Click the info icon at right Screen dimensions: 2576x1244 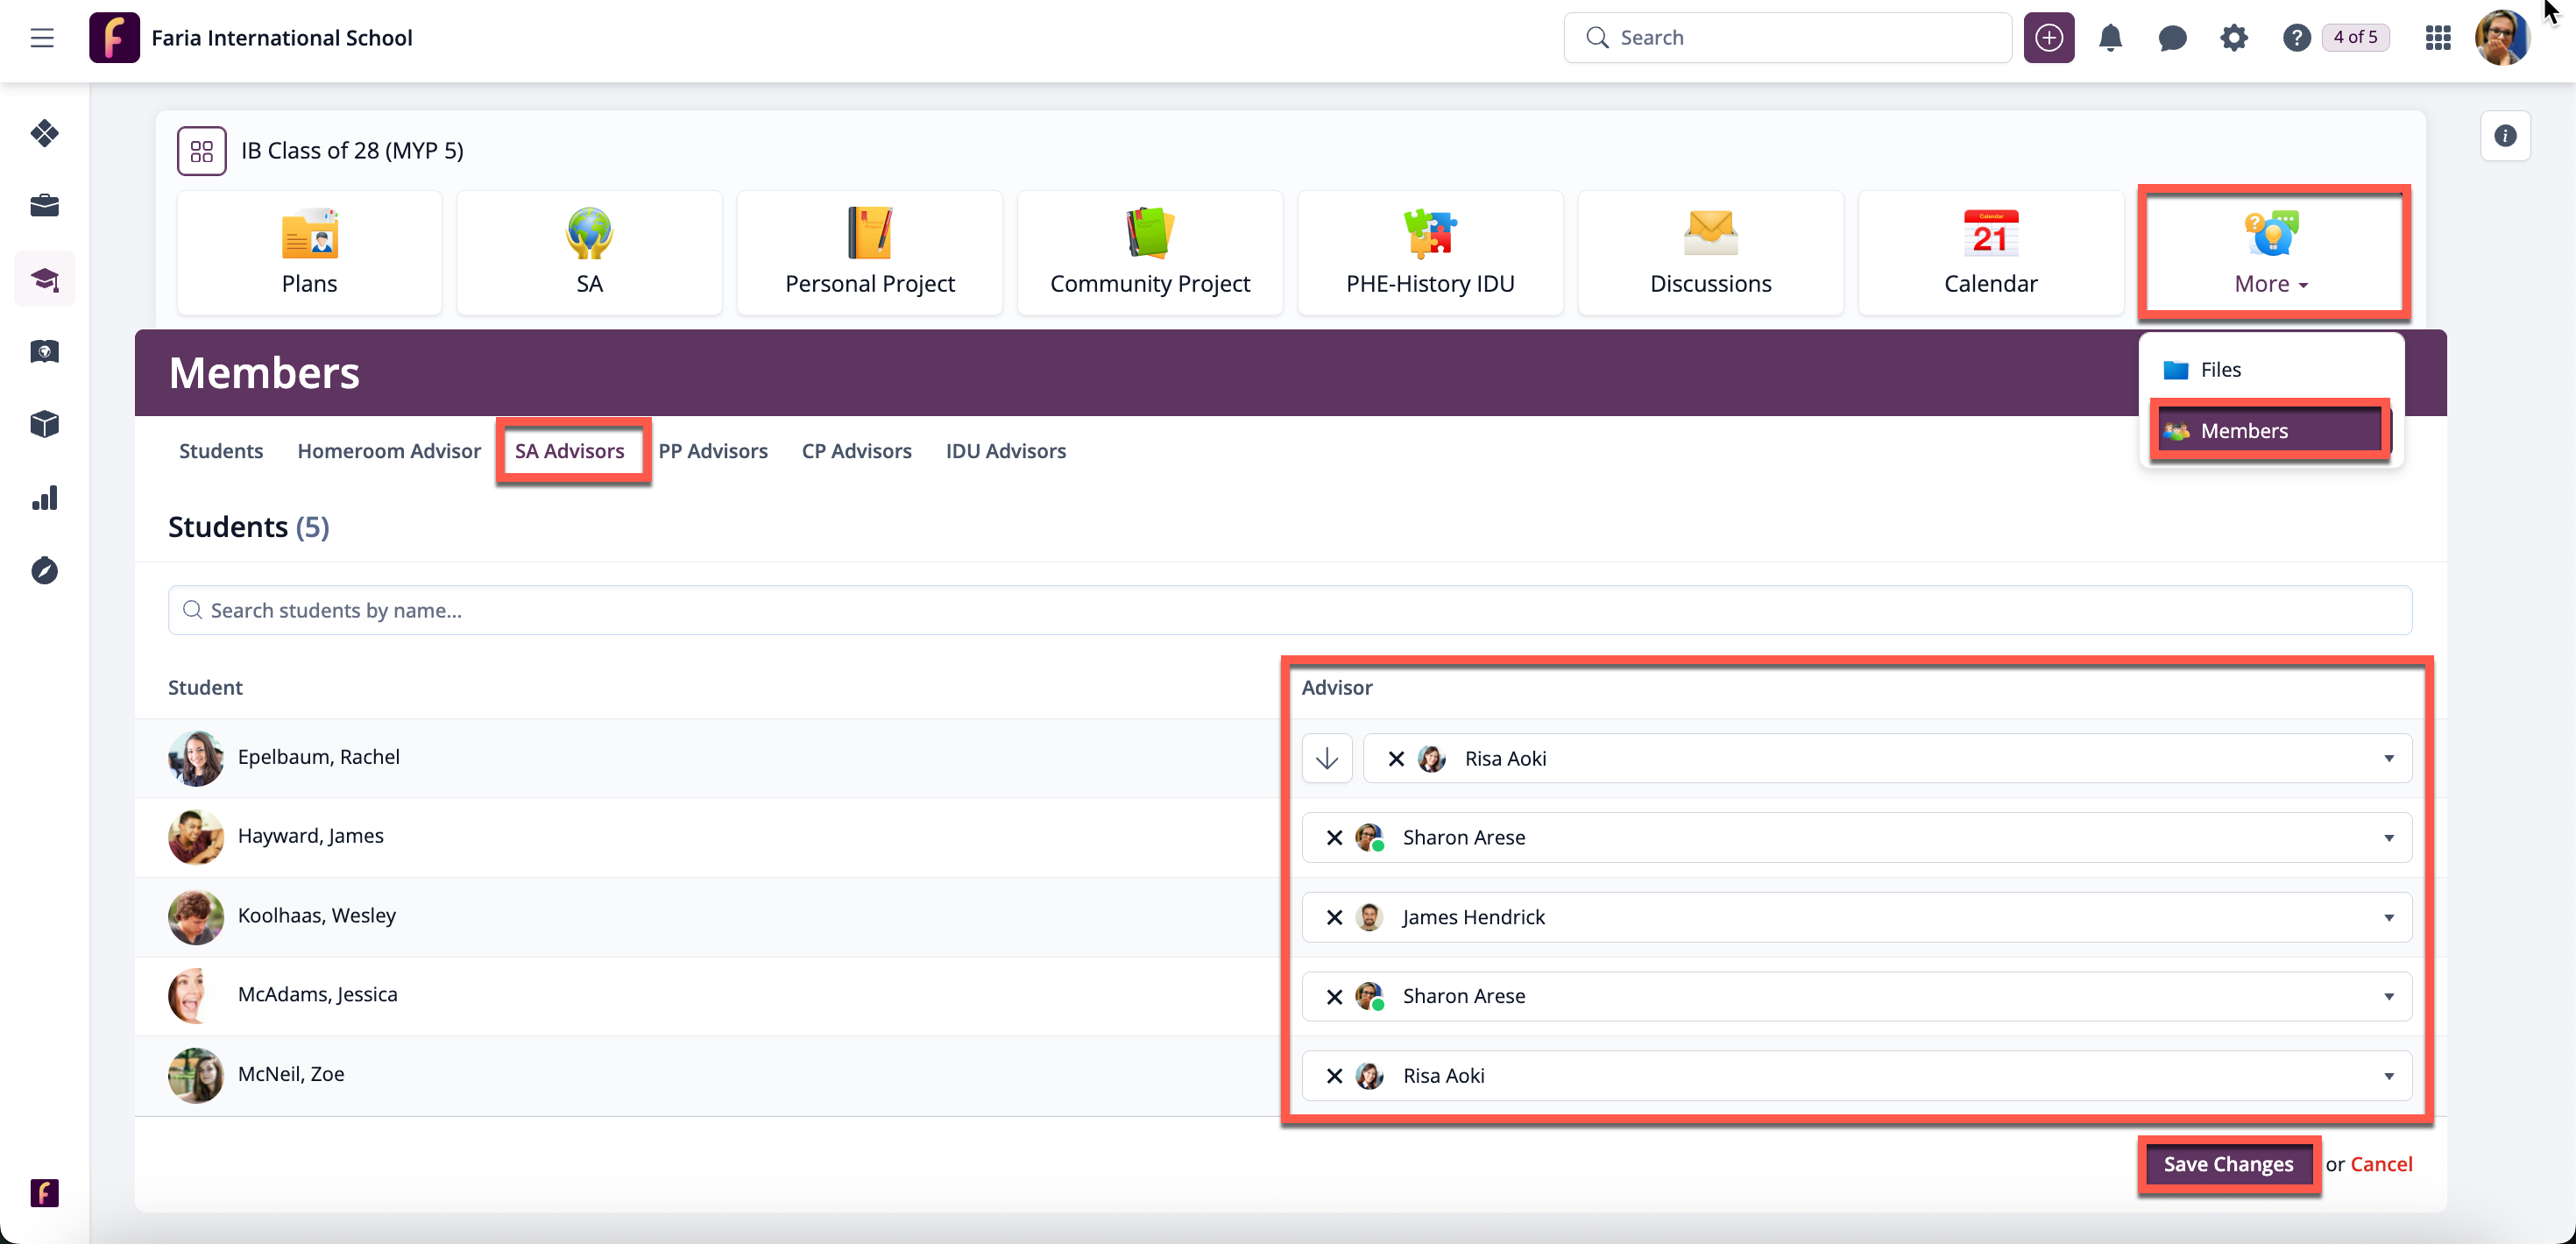point(2504,136)
